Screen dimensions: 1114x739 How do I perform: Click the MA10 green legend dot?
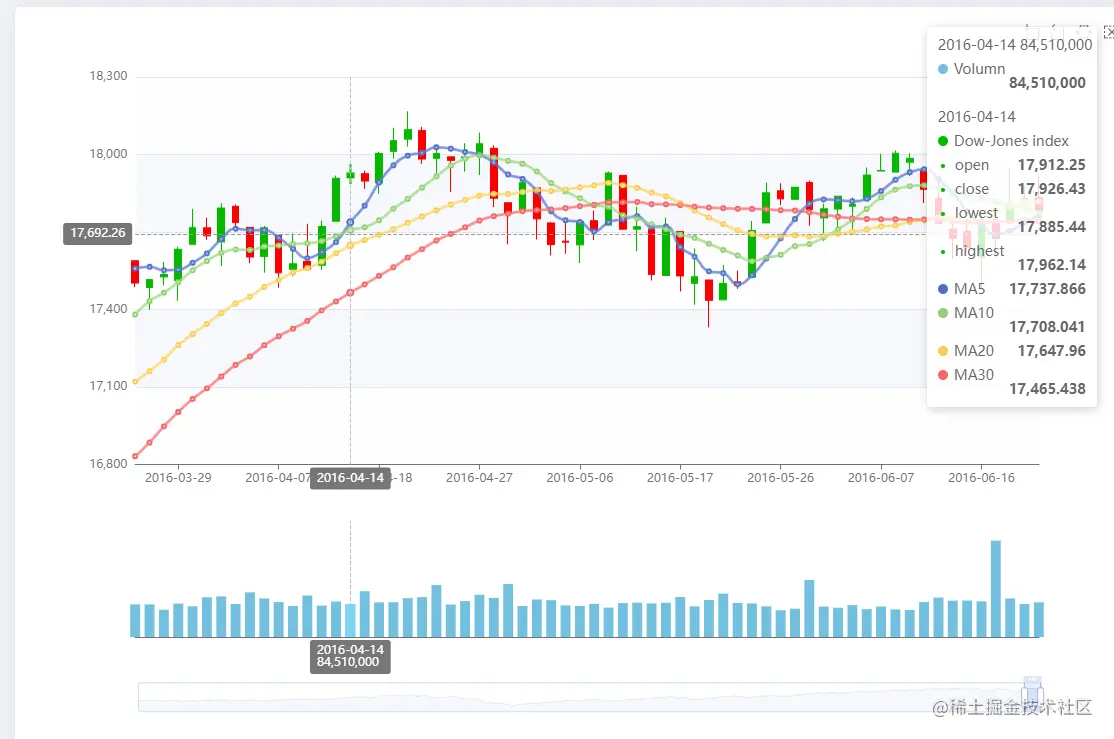click(943, 313)
